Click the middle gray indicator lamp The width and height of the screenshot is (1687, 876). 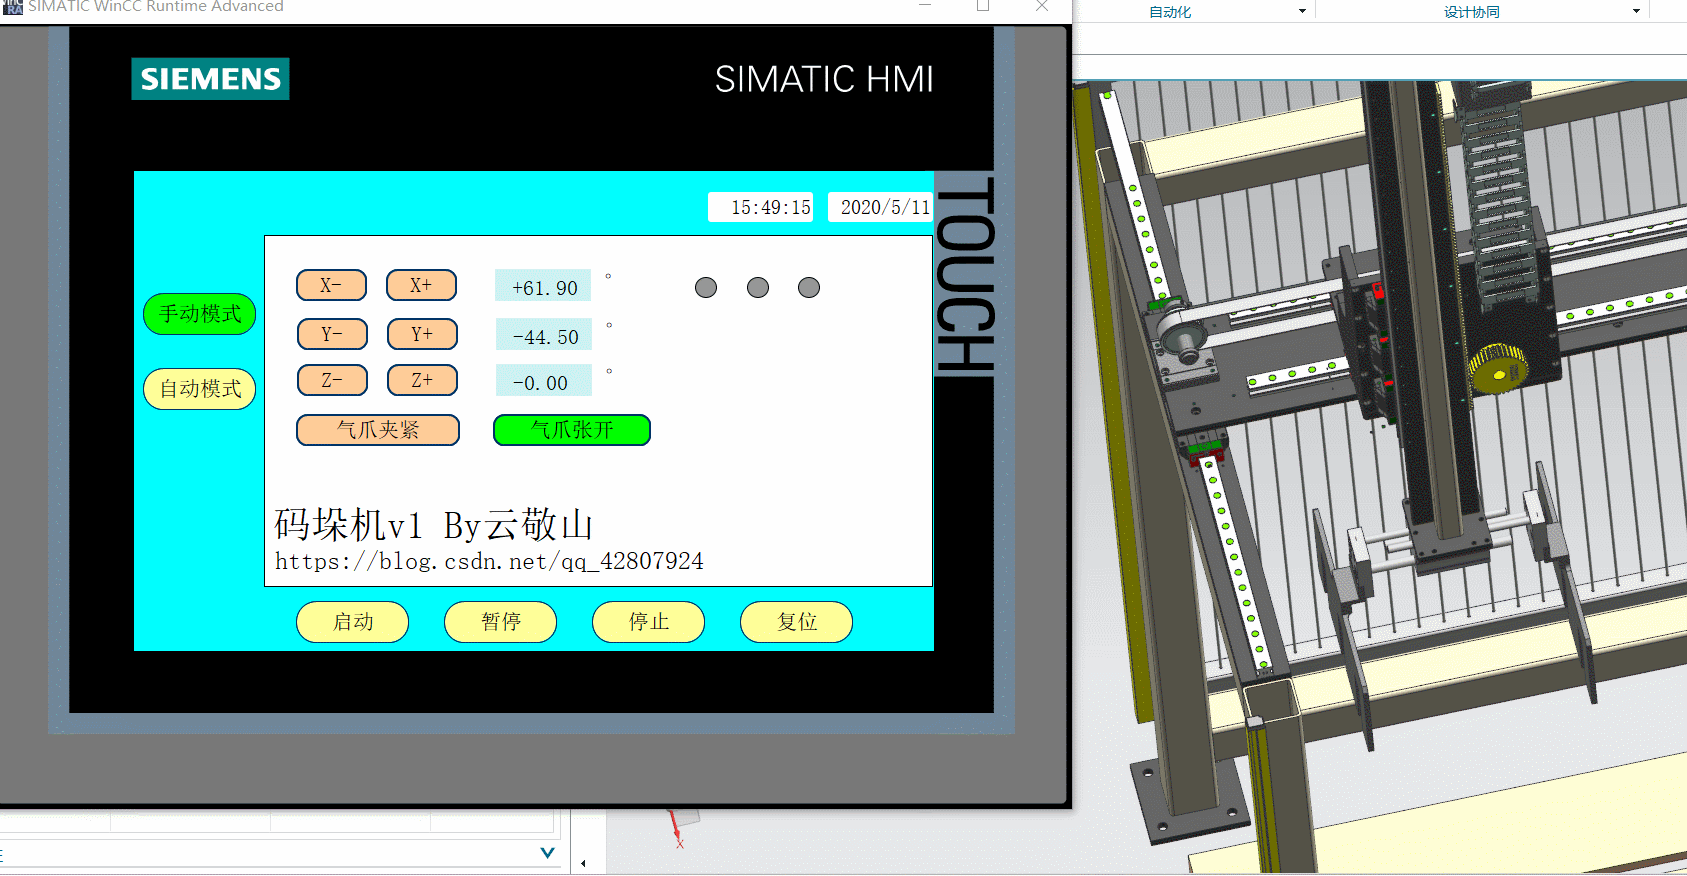(x=758, y=288)
